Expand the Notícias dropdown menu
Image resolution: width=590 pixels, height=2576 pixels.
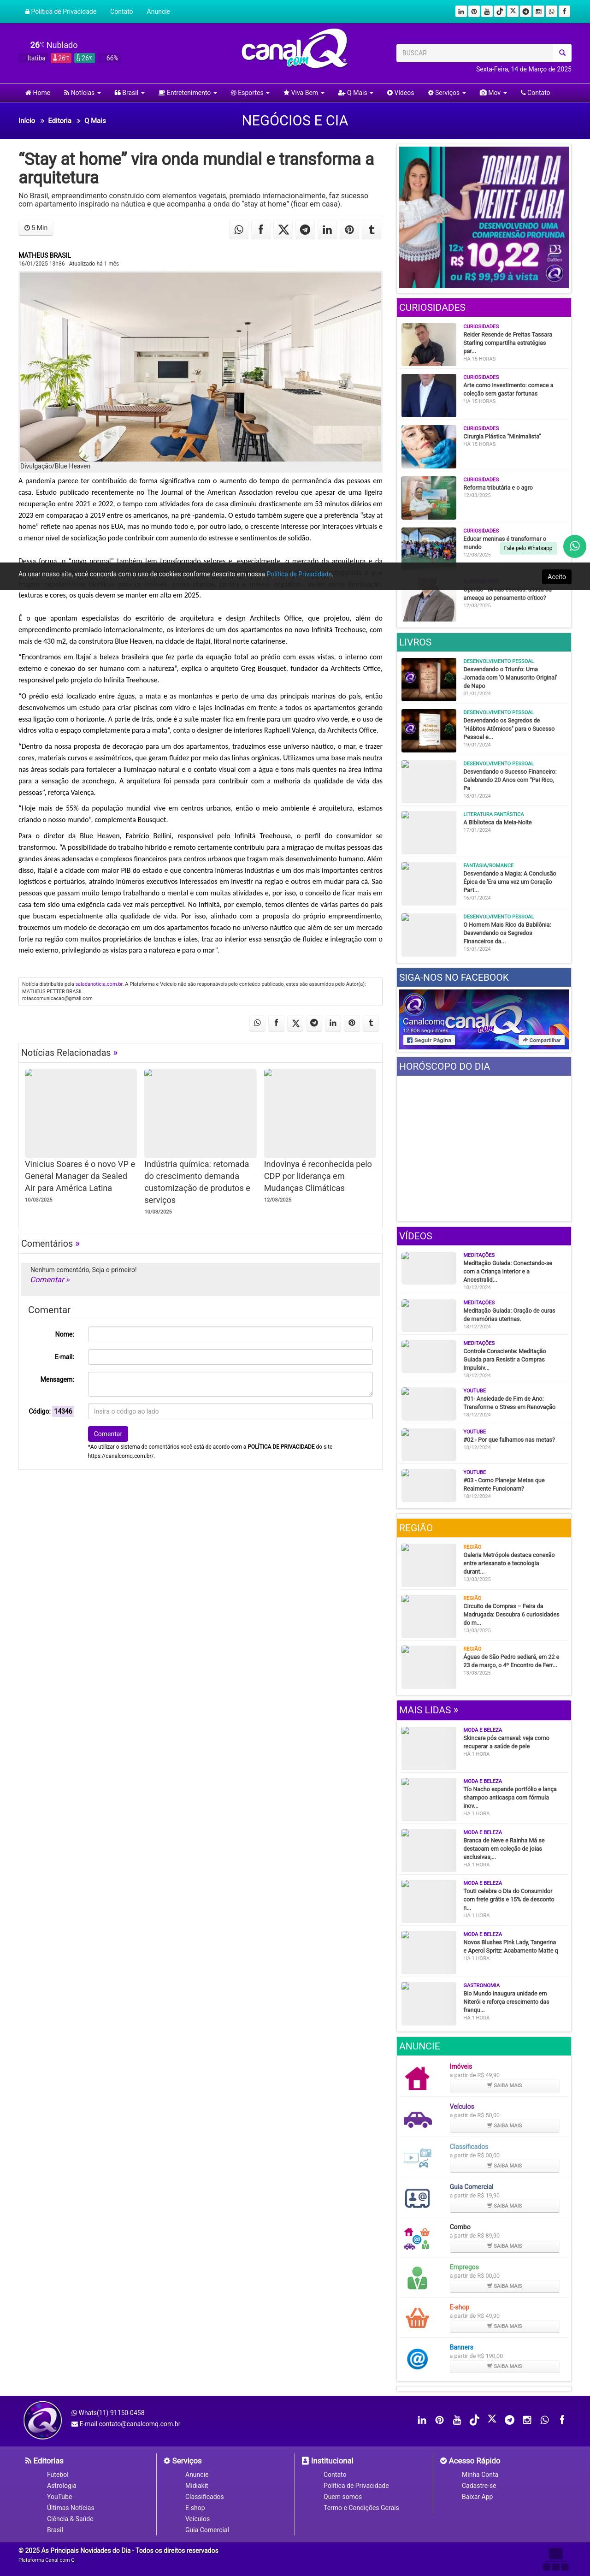(81, 93)
